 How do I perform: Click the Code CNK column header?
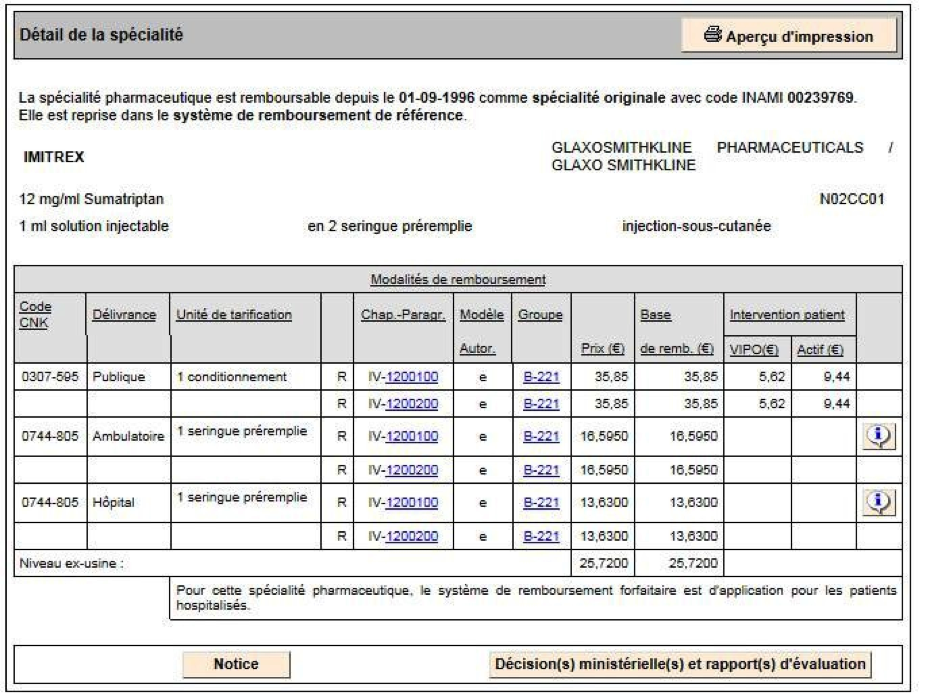[x=35, y=315]
